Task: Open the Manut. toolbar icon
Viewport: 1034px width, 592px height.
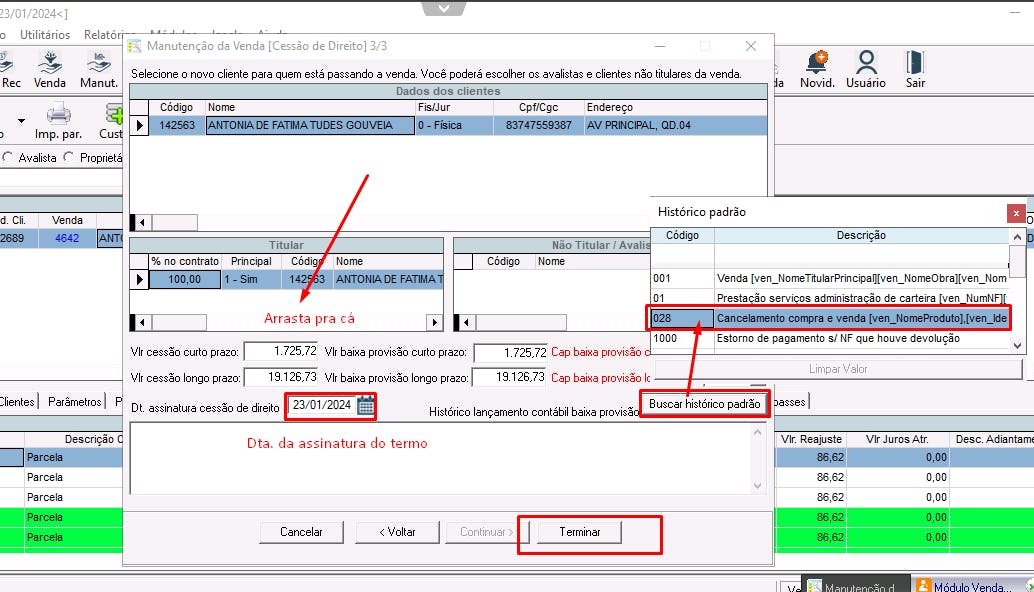Action: (x=99, y=70)
